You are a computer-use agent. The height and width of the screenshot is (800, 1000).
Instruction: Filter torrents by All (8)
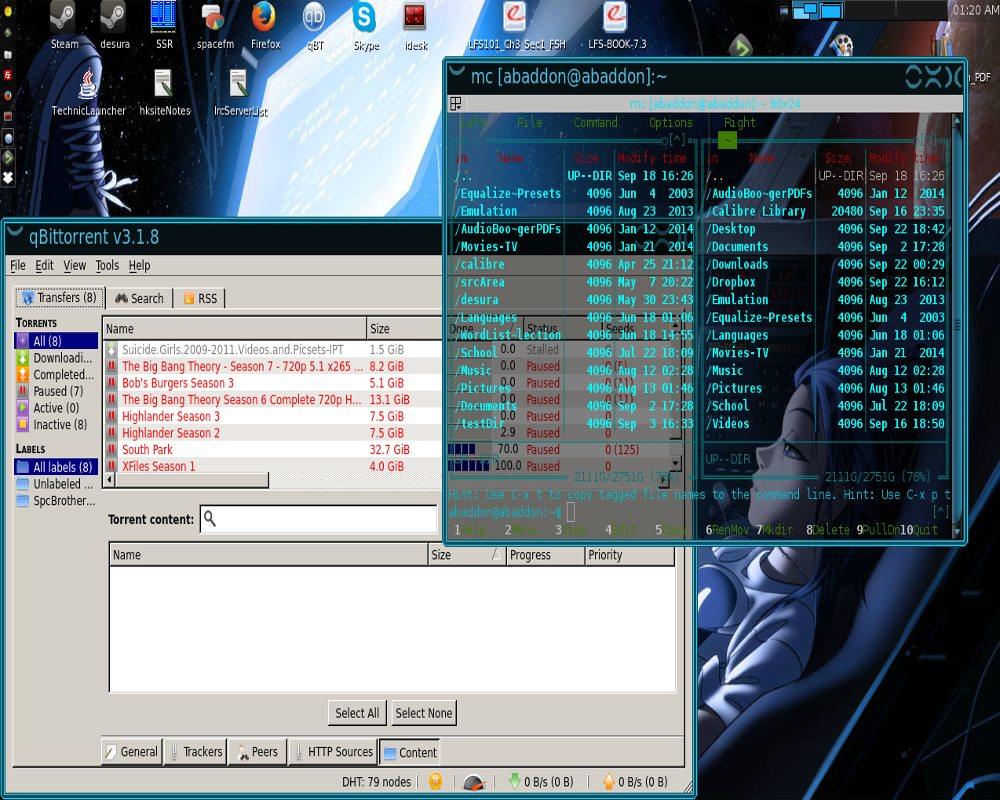point(57,341)
